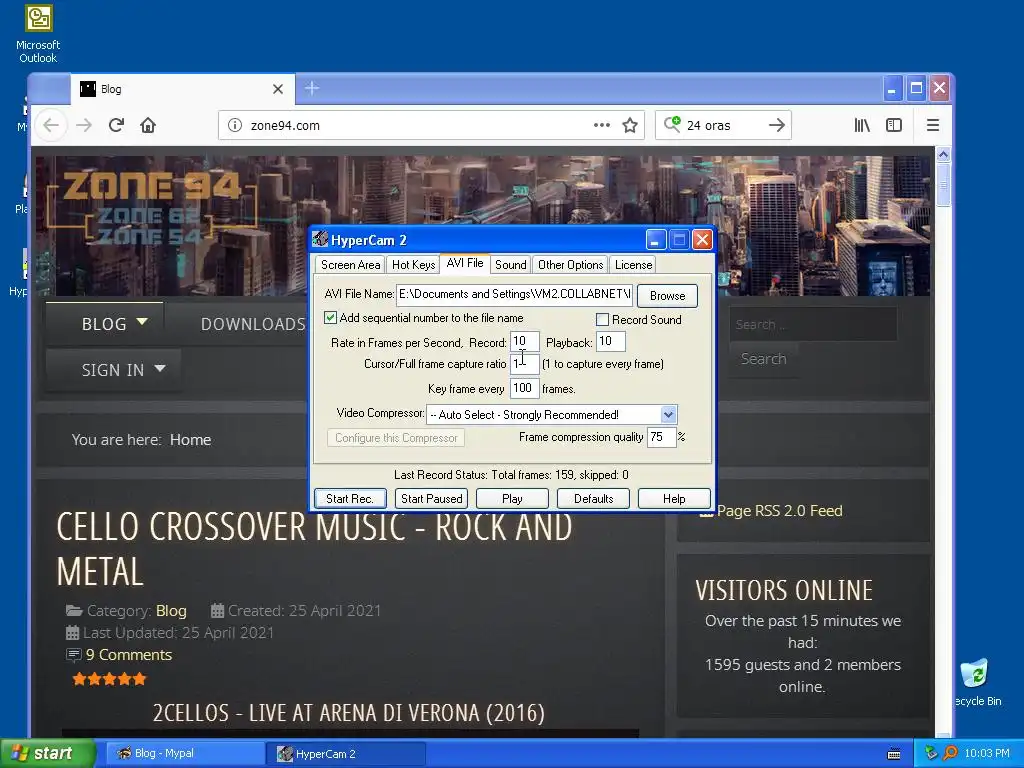The image size is (1024, 768).
Task: Click the browser search box with 24 oras
Action: 724,125
